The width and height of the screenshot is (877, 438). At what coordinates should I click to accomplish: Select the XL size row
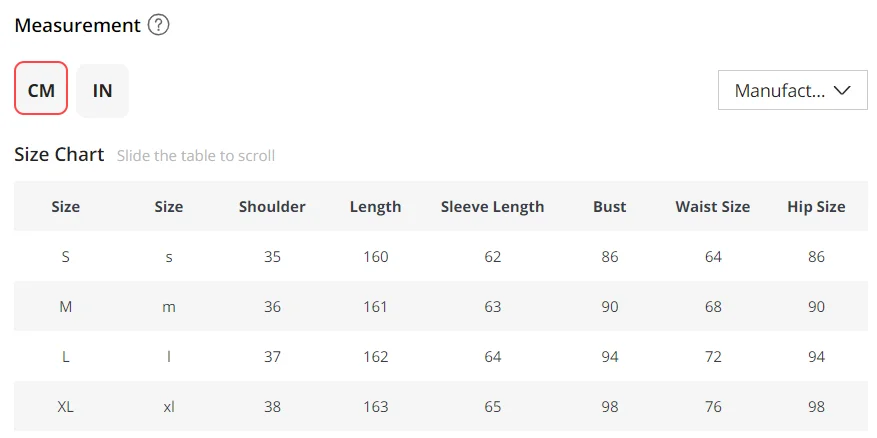66,407
